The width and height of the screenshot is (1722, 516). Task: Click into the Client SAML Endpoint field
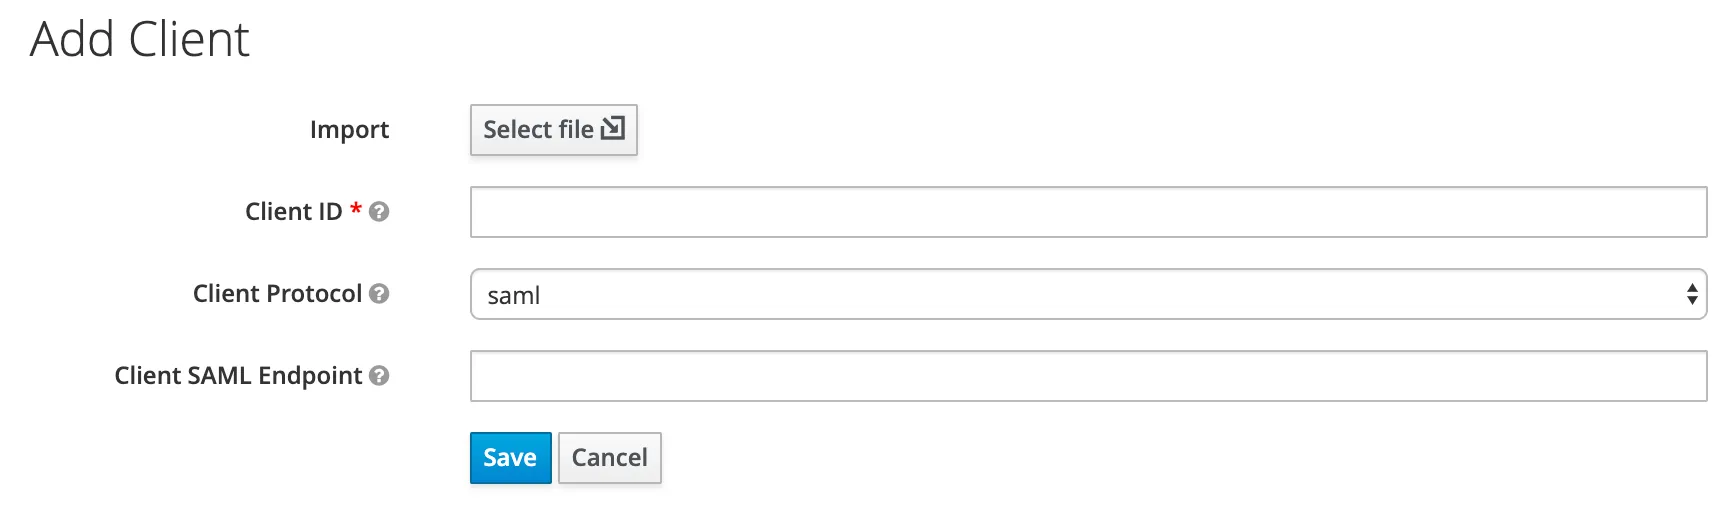1087,376
